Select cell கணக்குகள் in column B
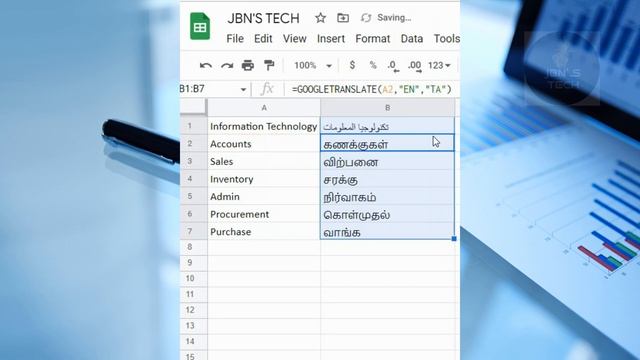 click(387, 143)
